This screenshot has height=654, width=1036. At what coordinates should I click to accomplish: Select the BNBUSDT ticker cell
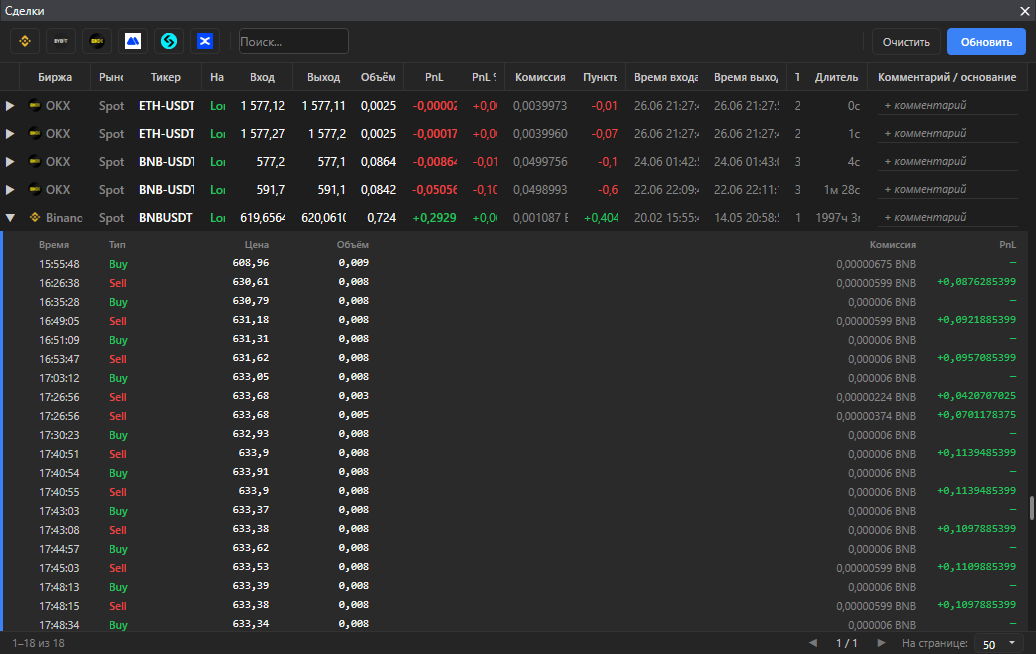166,217
